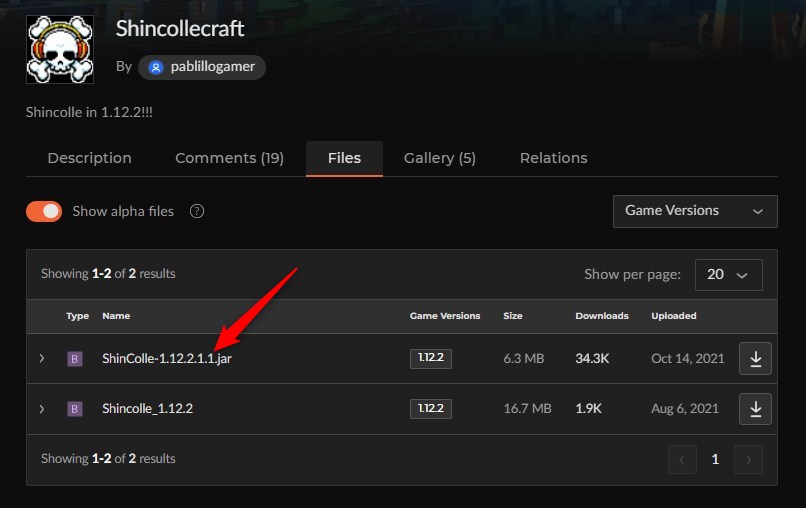The height and width of the screenshot is (508, 806).
Task: Click the beta type badge for Shincolle_1.12.2
Action: click(75, 409)
